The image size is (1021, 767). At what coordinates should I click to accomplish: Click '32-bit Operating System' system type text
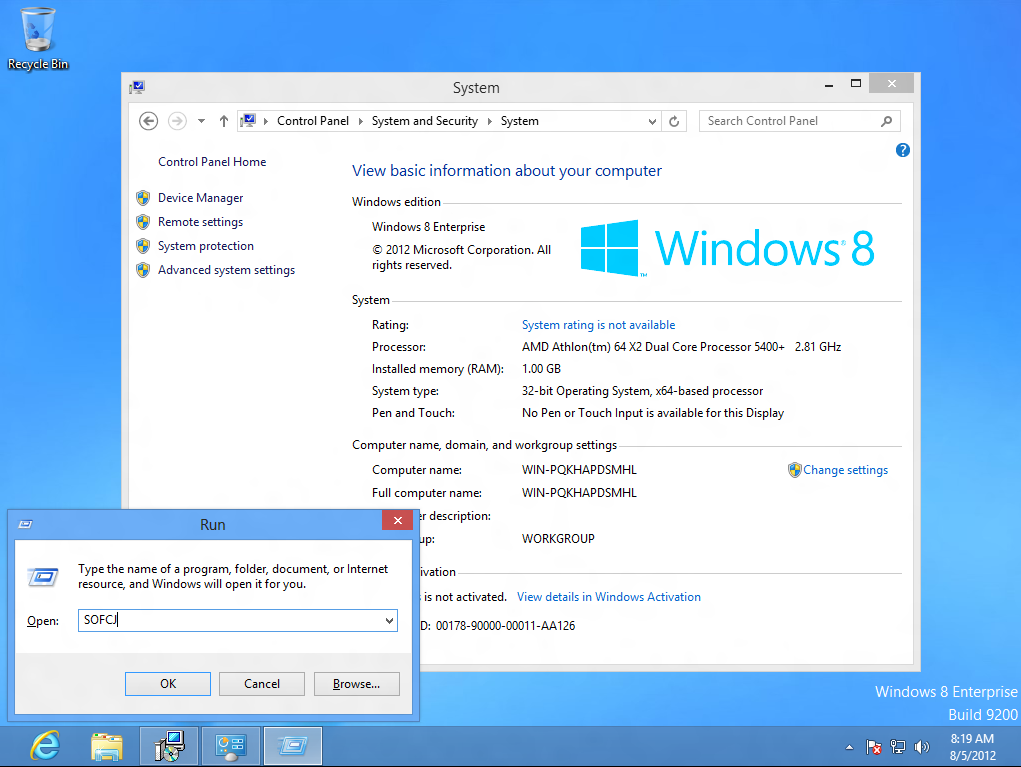(x=642, y=391)
